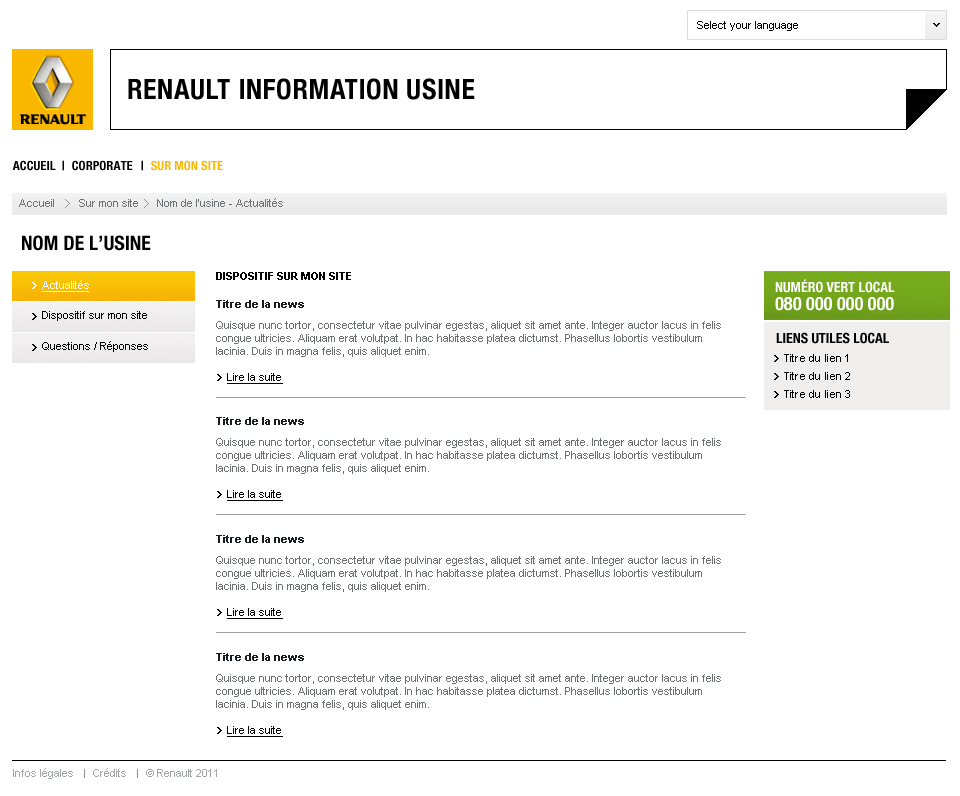This screenshot has width=960, height=796.
Task: Select Actualités in the side menu
Action: click(103, 286)
